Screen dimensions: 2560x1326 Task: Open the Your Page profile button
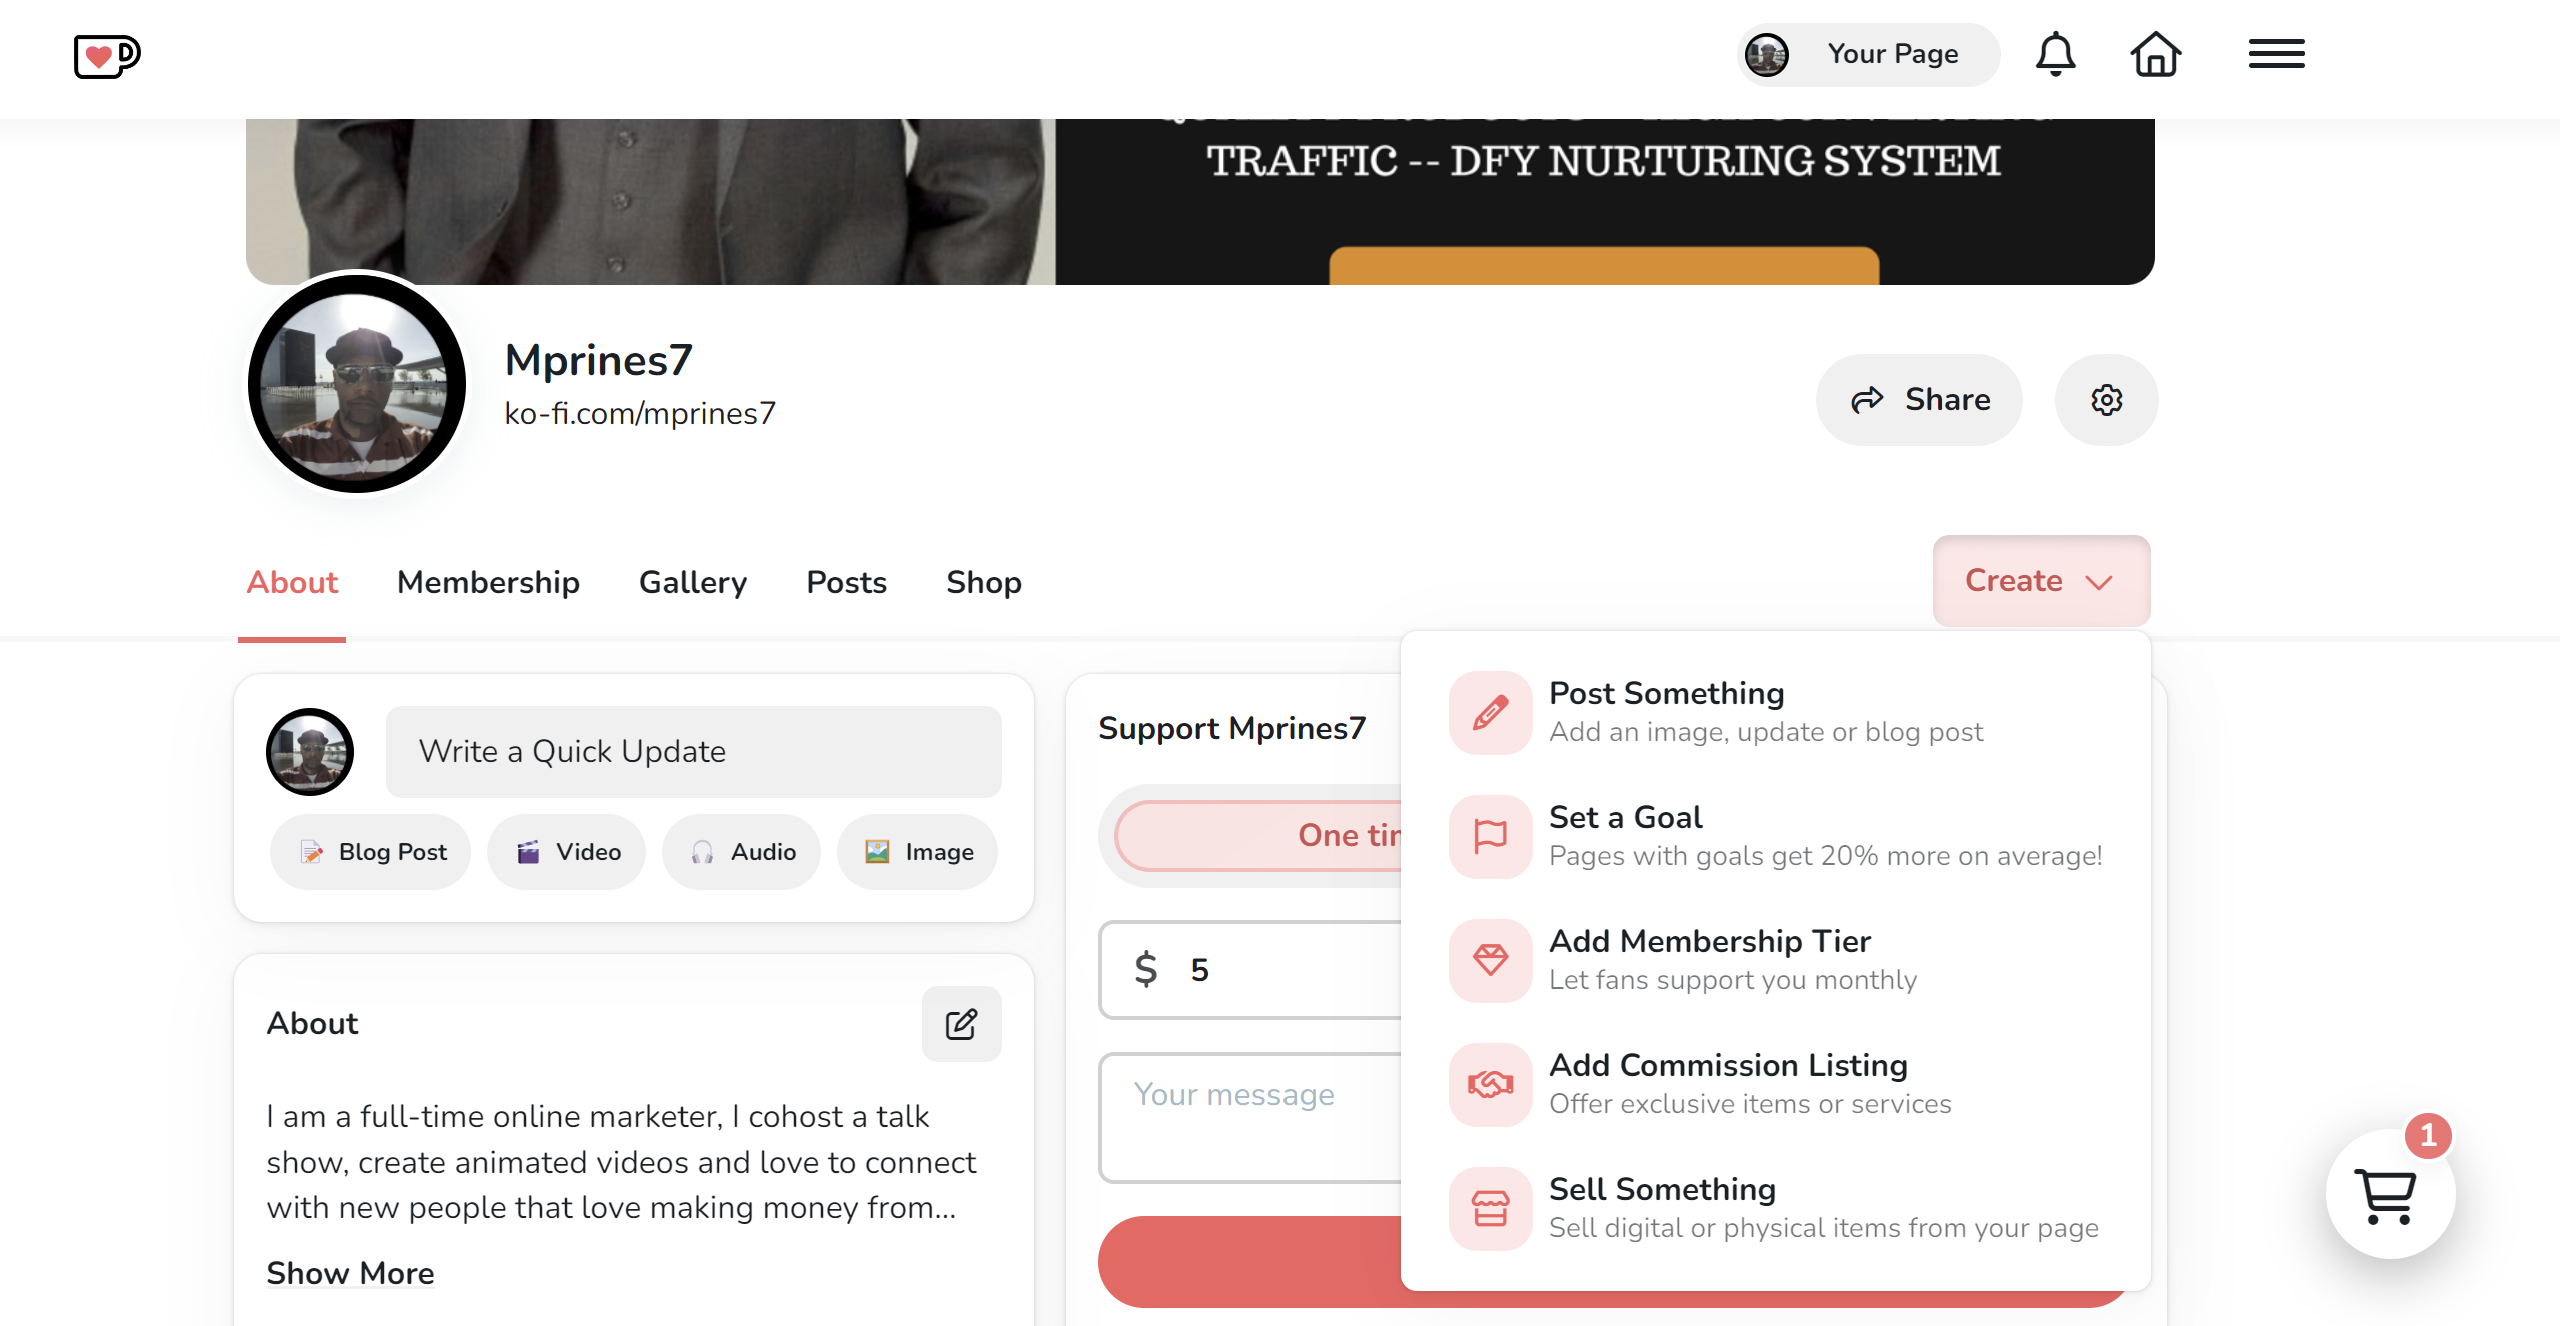coord(1867,54)
